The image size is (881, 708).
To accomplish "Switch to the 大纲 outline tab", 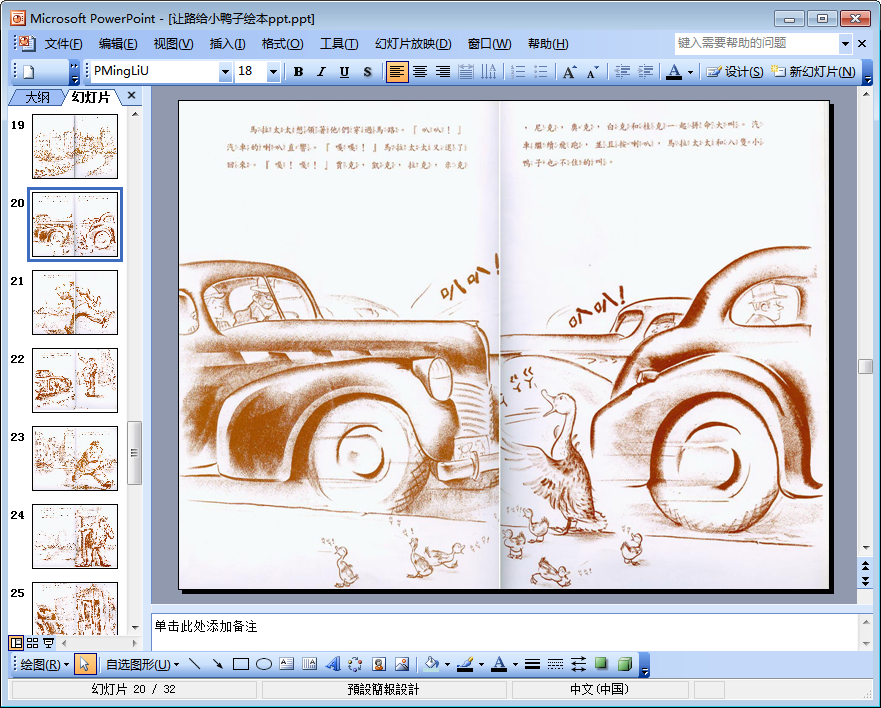I will 37,97.
